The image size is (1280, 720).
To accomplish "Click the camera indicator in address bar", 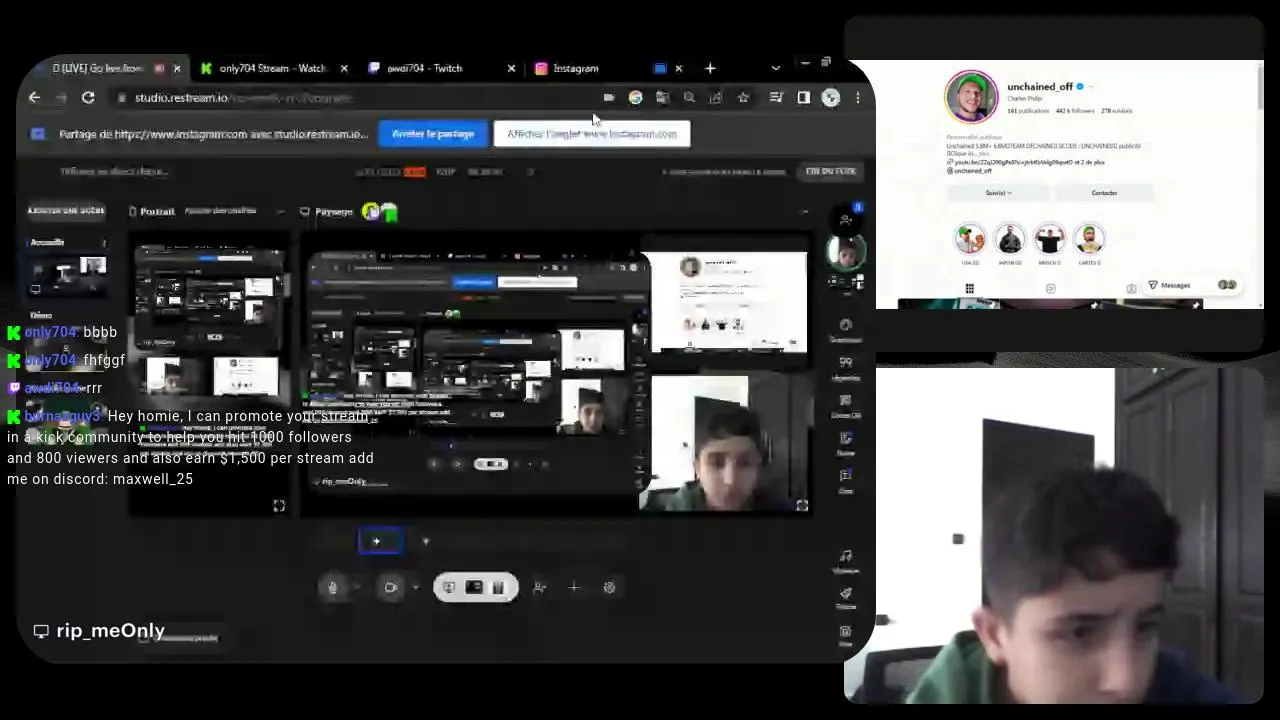I will (x=609, y=98).
